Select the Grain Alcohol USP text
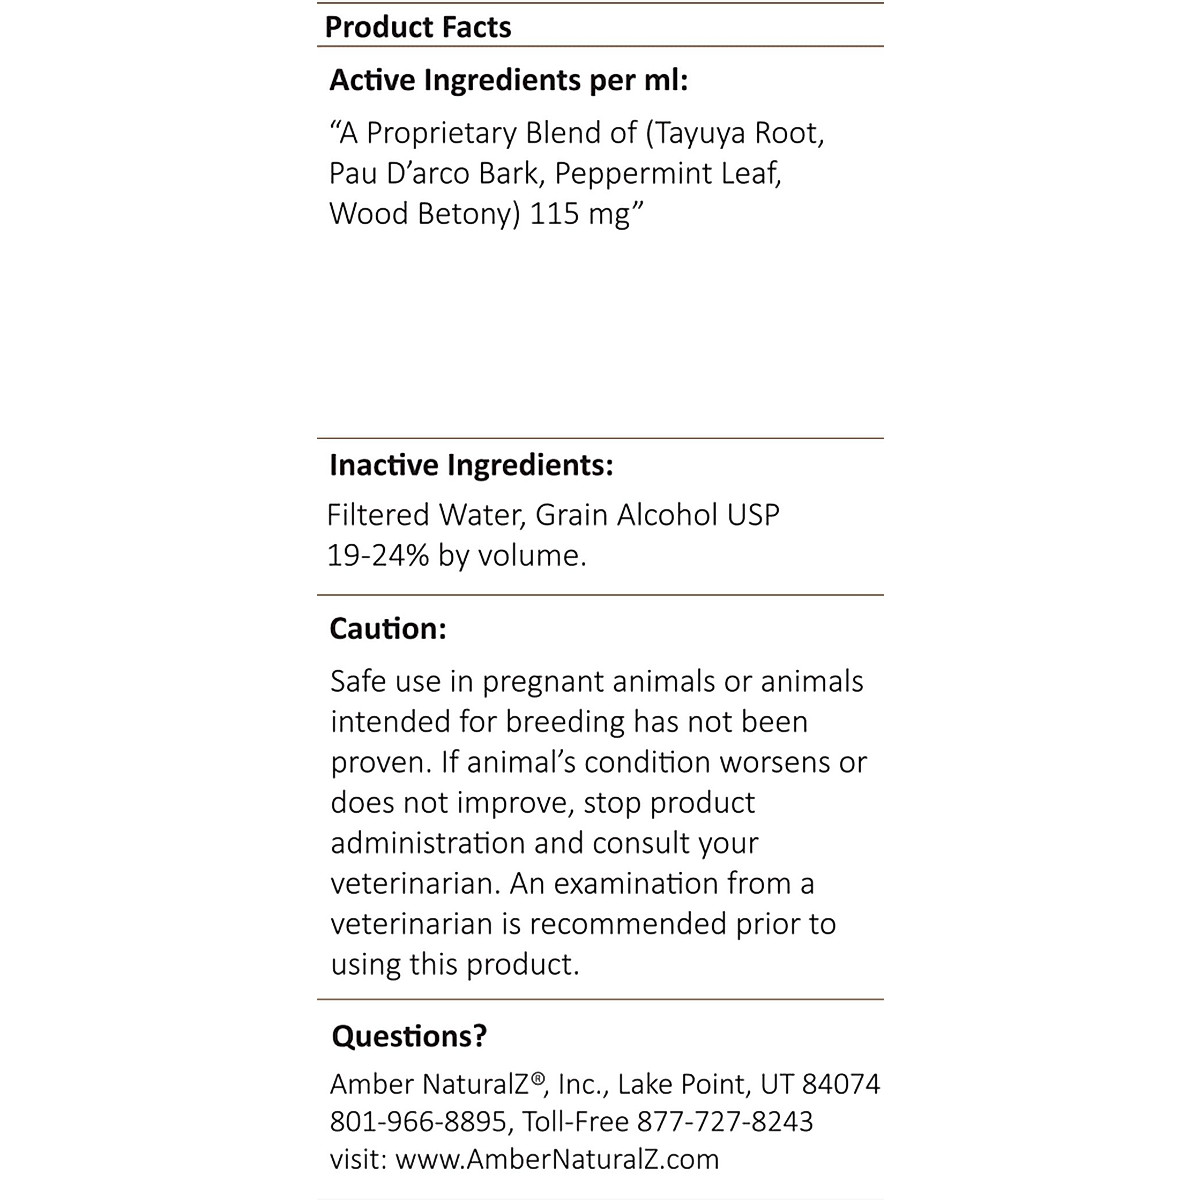 point(657,515)
